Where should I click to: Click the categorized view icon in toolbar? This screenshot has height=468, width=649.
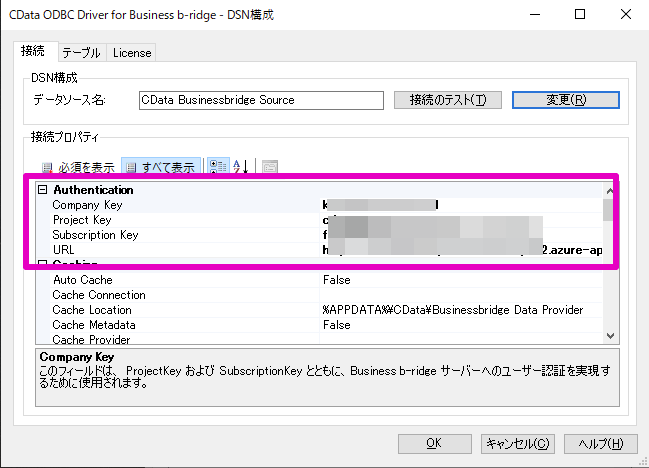218,167
